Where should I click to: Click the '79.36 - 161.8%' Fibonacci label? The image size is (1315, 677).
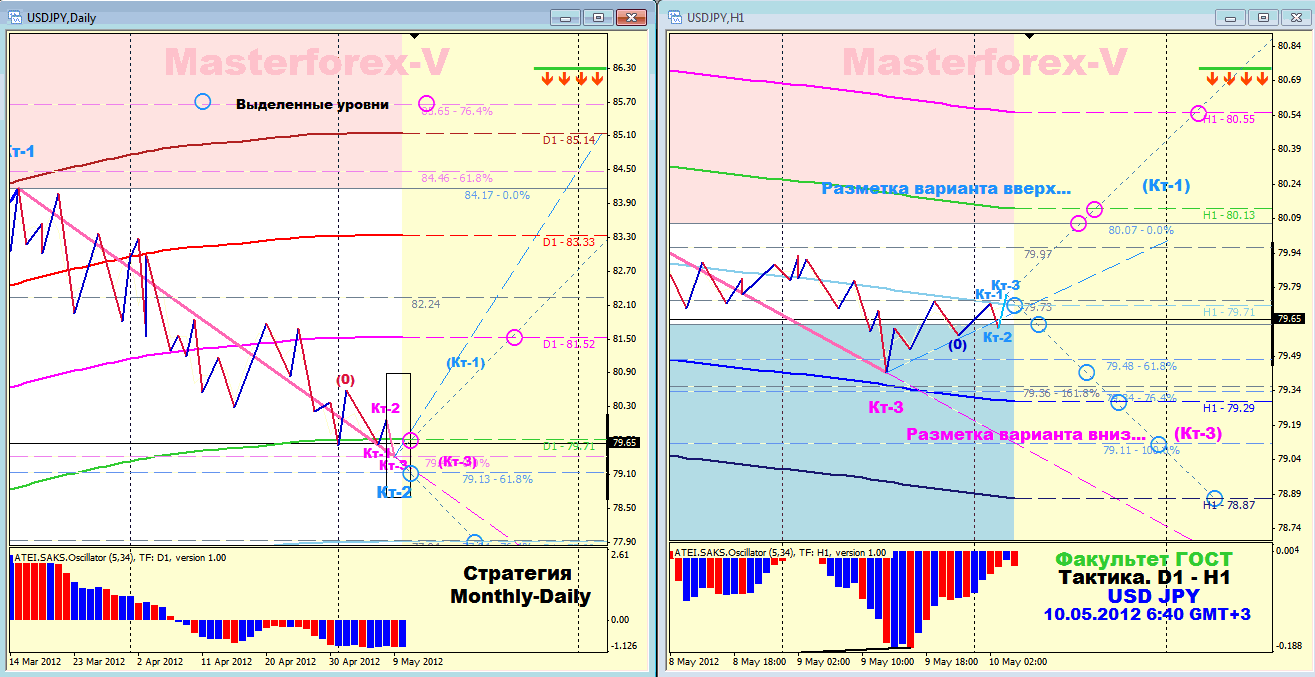[x=1061, y=394]
